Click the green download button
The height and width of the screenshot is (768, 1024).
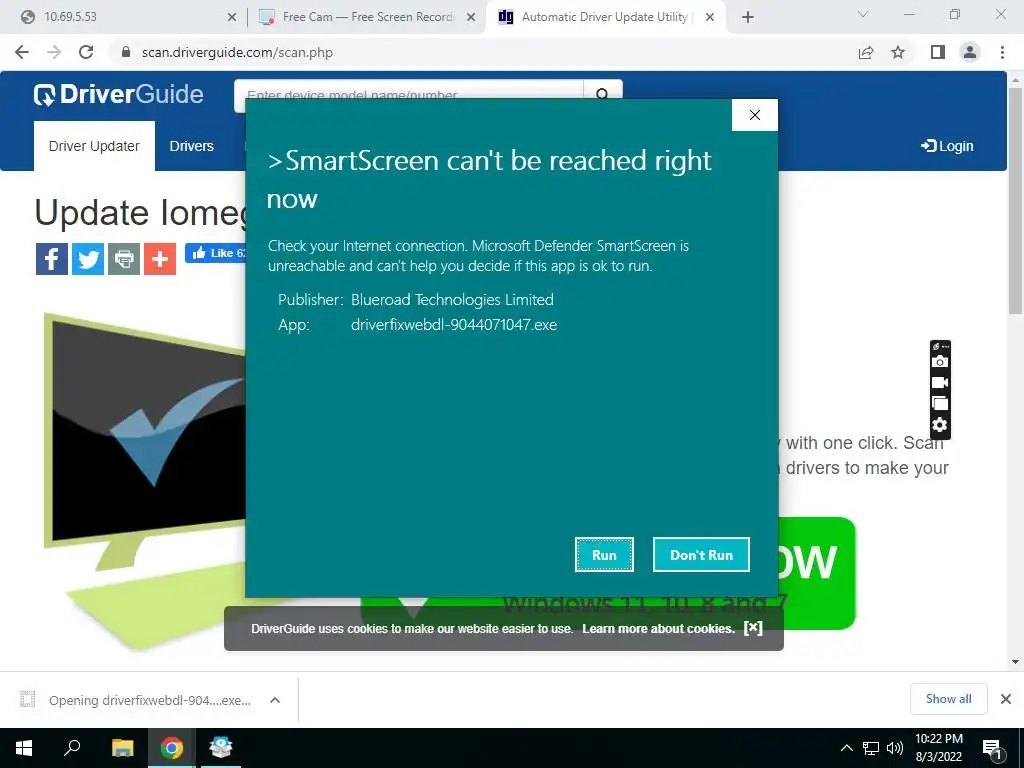(816, 573)
